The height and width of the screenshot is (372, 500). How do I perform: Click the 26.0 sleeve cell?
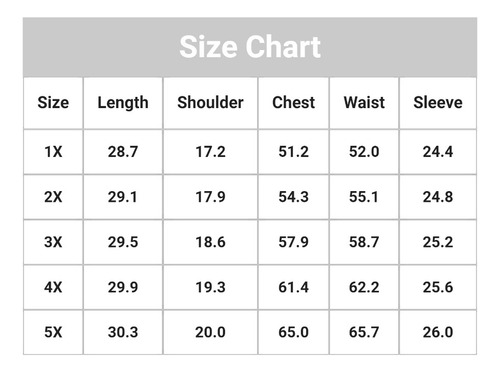pyautogui.click(x=438, y=332)
